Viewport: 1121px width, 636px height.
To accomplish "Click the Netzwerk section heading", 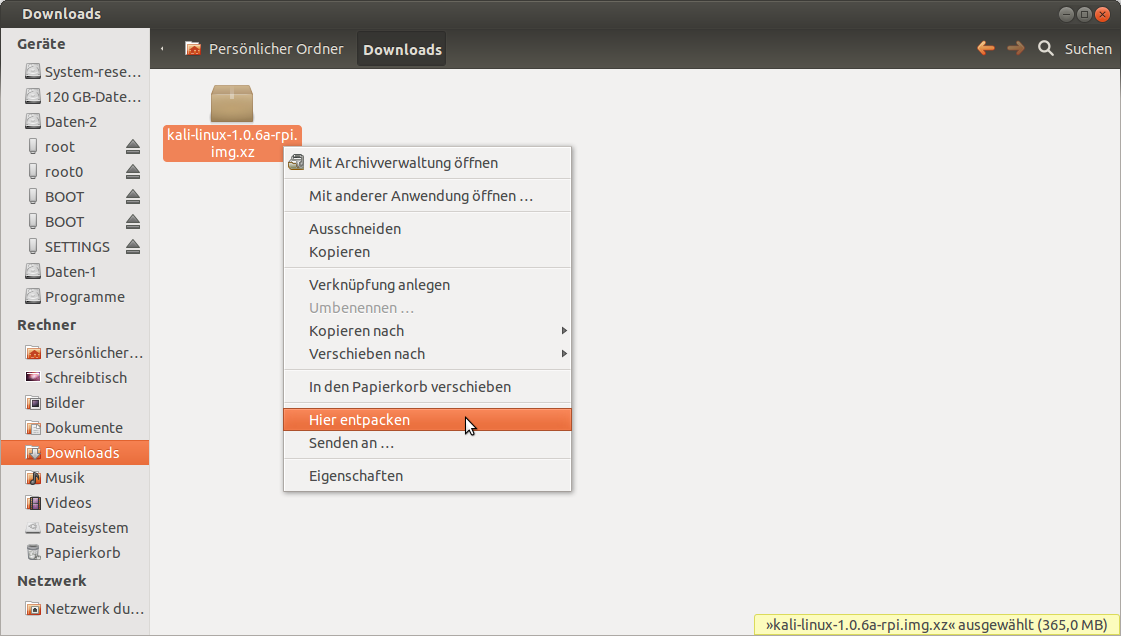I will coord(51,580).
